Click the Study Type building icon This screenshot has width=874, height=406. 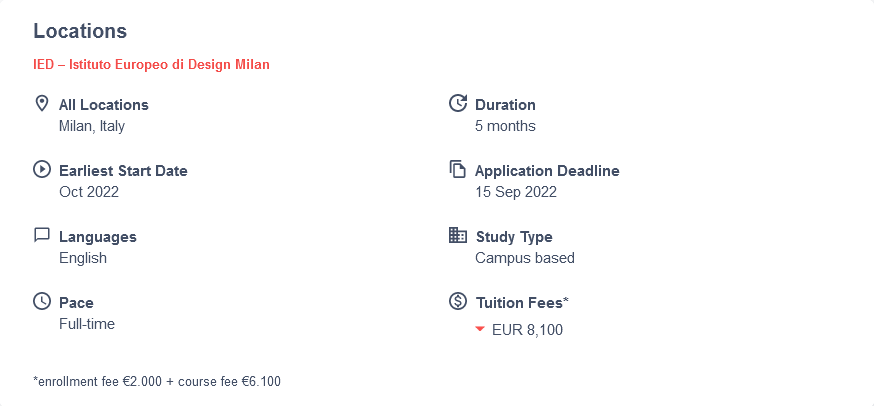pyautogui.click(x=458, y=235)
